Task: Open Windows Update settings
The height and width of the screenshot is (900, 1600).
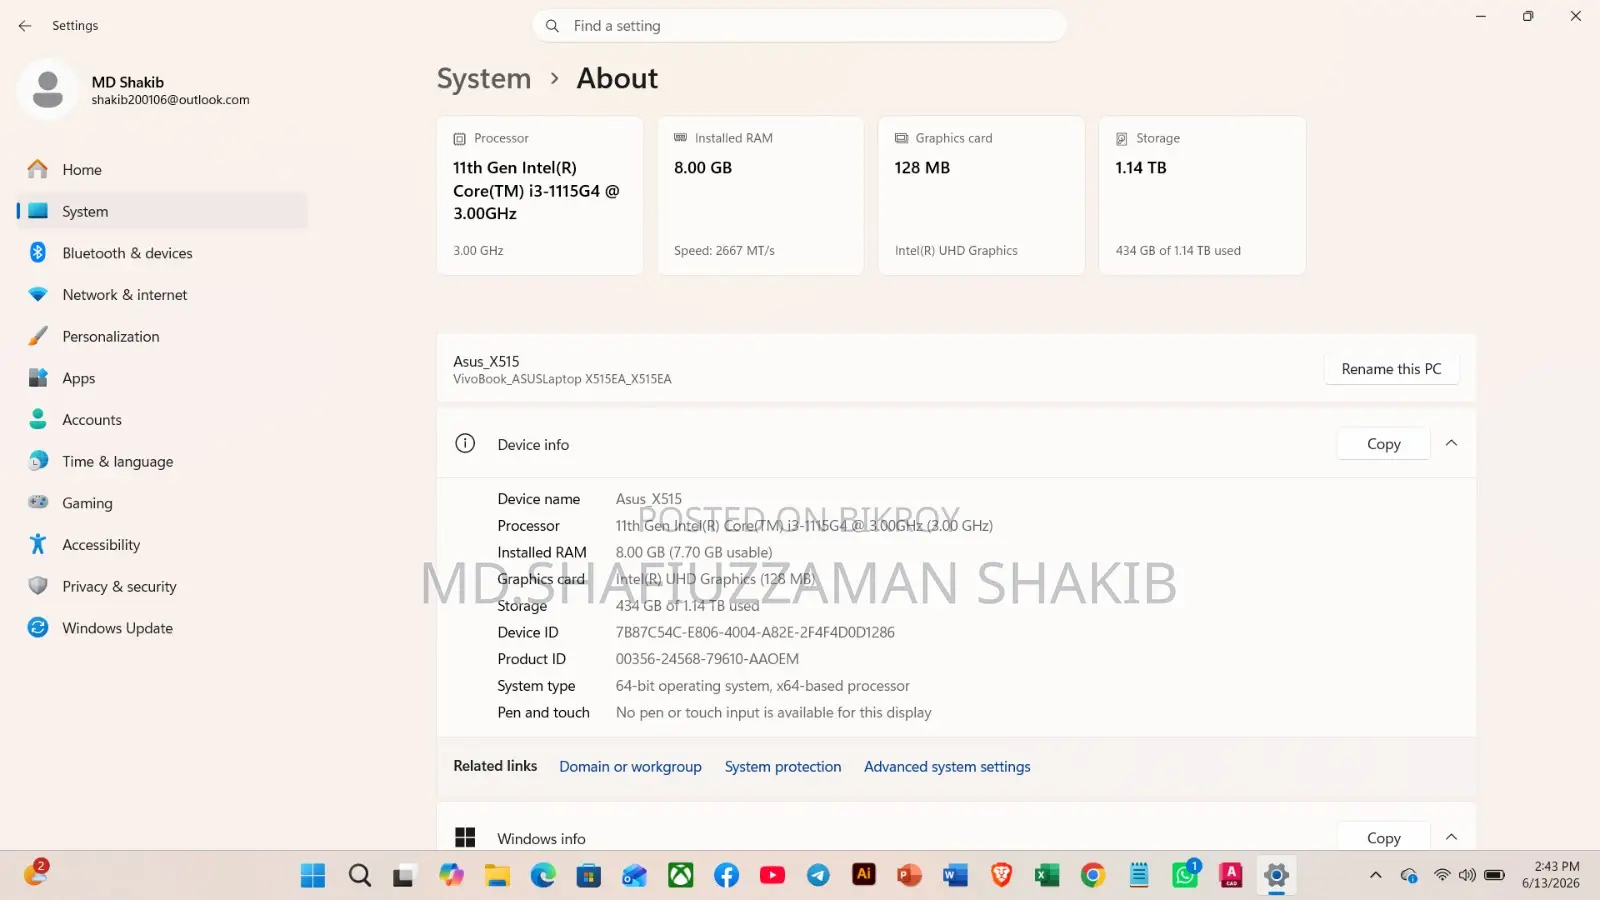Action: tap(162, 628)
